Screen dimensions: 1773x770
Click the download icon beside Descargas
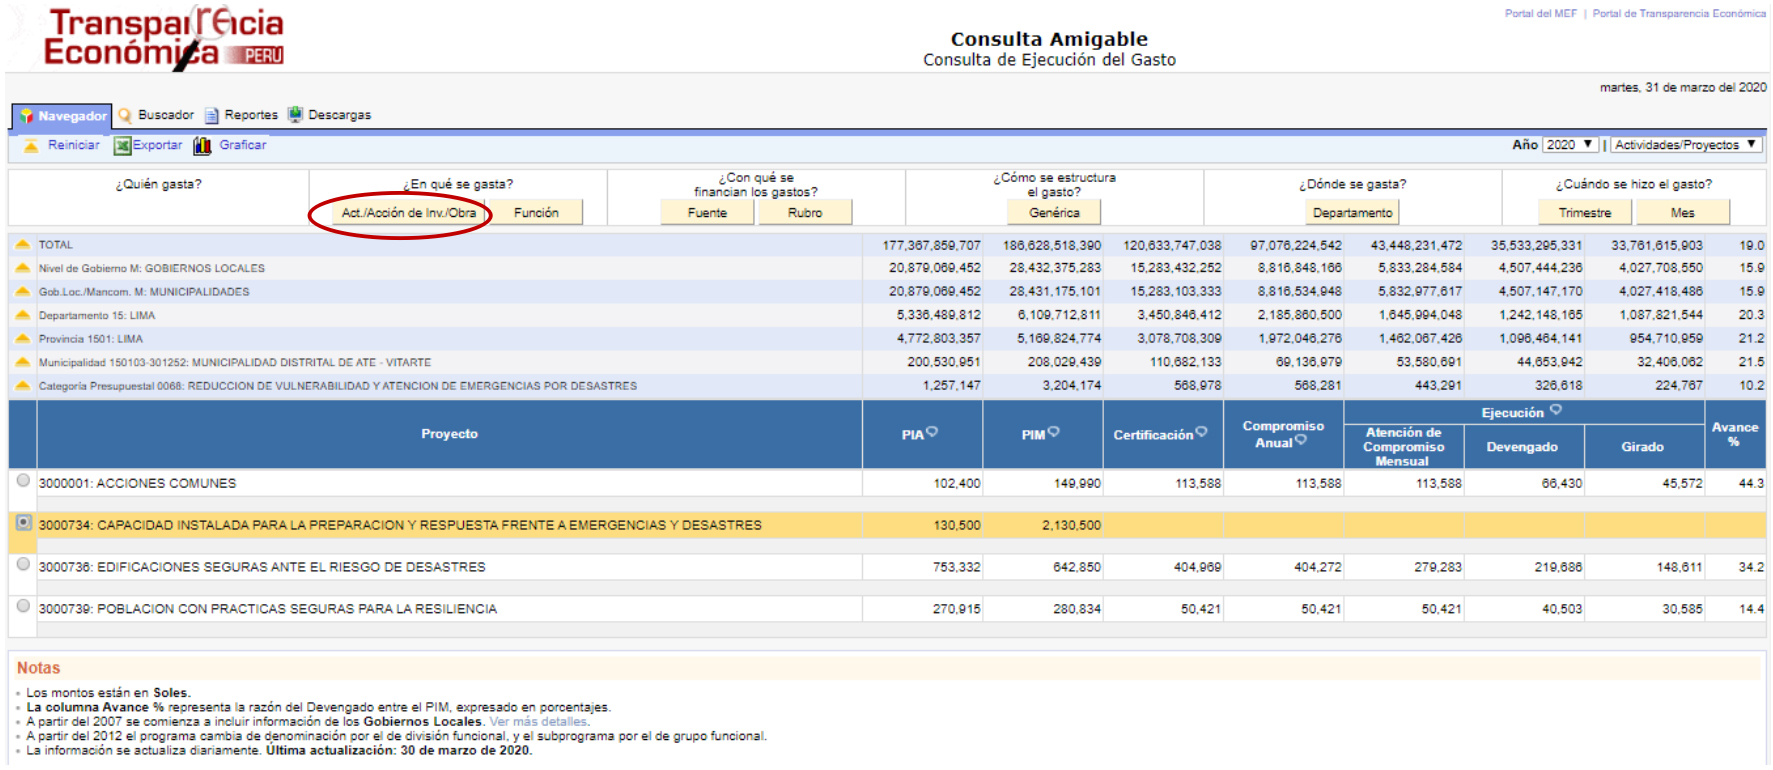[x=295, y=115]
